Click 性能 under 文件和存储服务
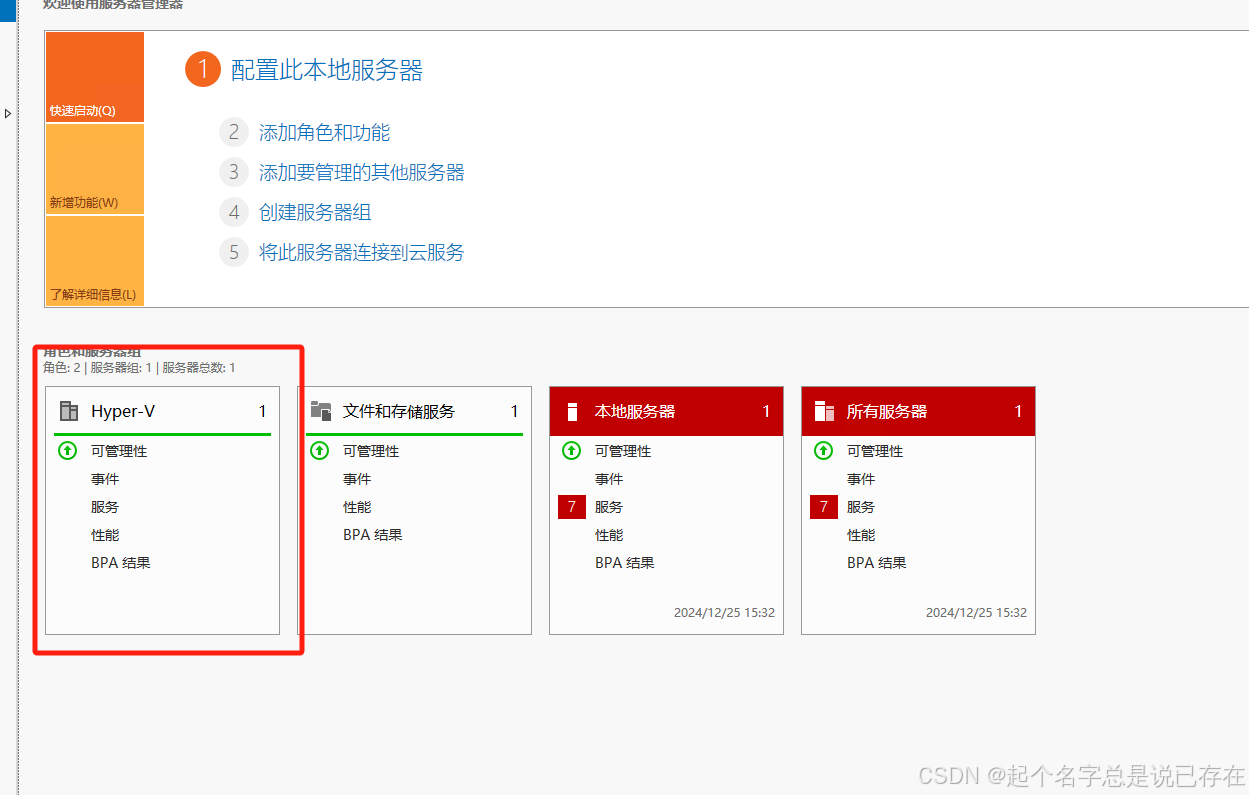Screen dimensions: 1249x795 coord(357,507)
